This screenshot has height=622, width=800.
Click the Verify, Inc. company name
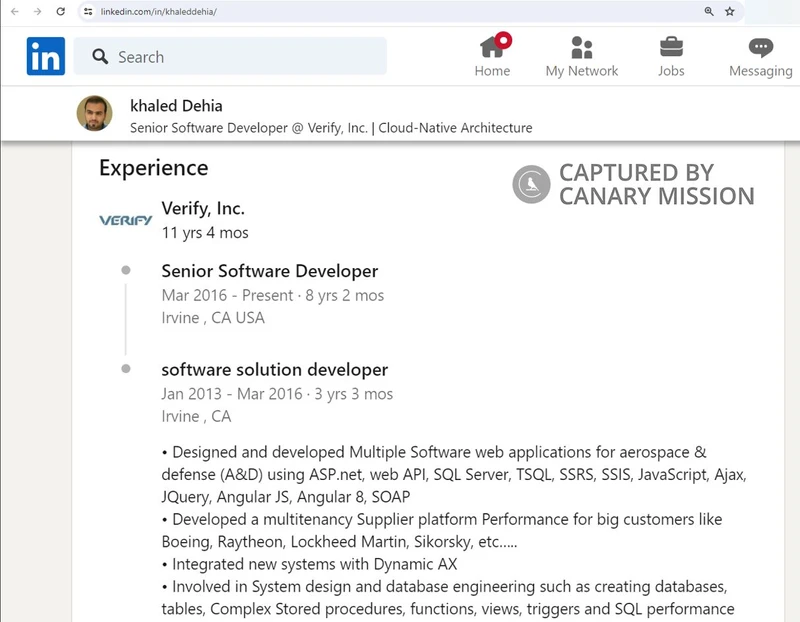203,208
